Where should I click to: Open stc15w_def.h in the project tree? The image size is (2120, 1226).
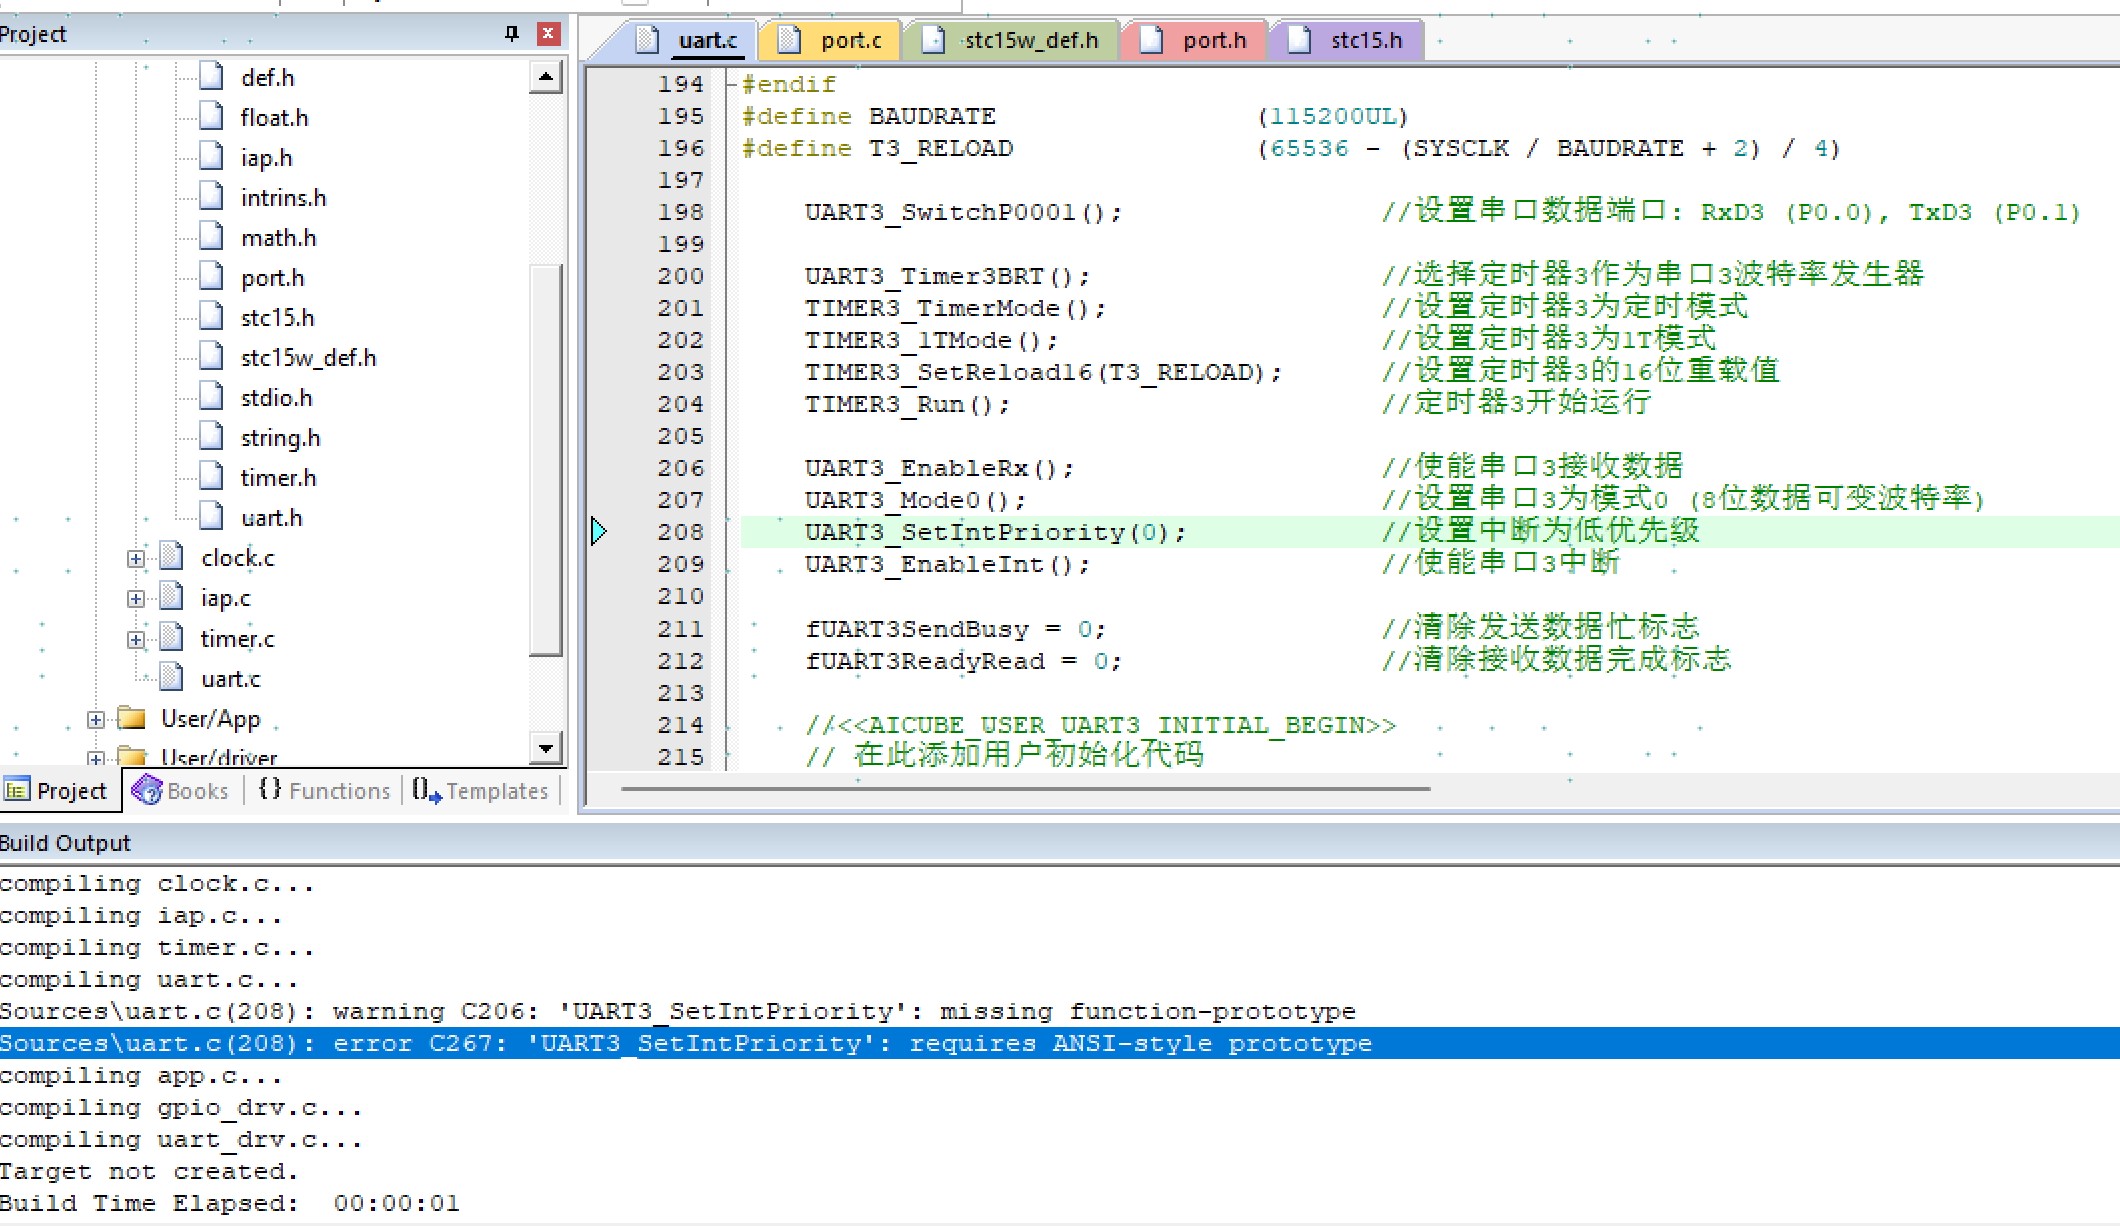308,358
